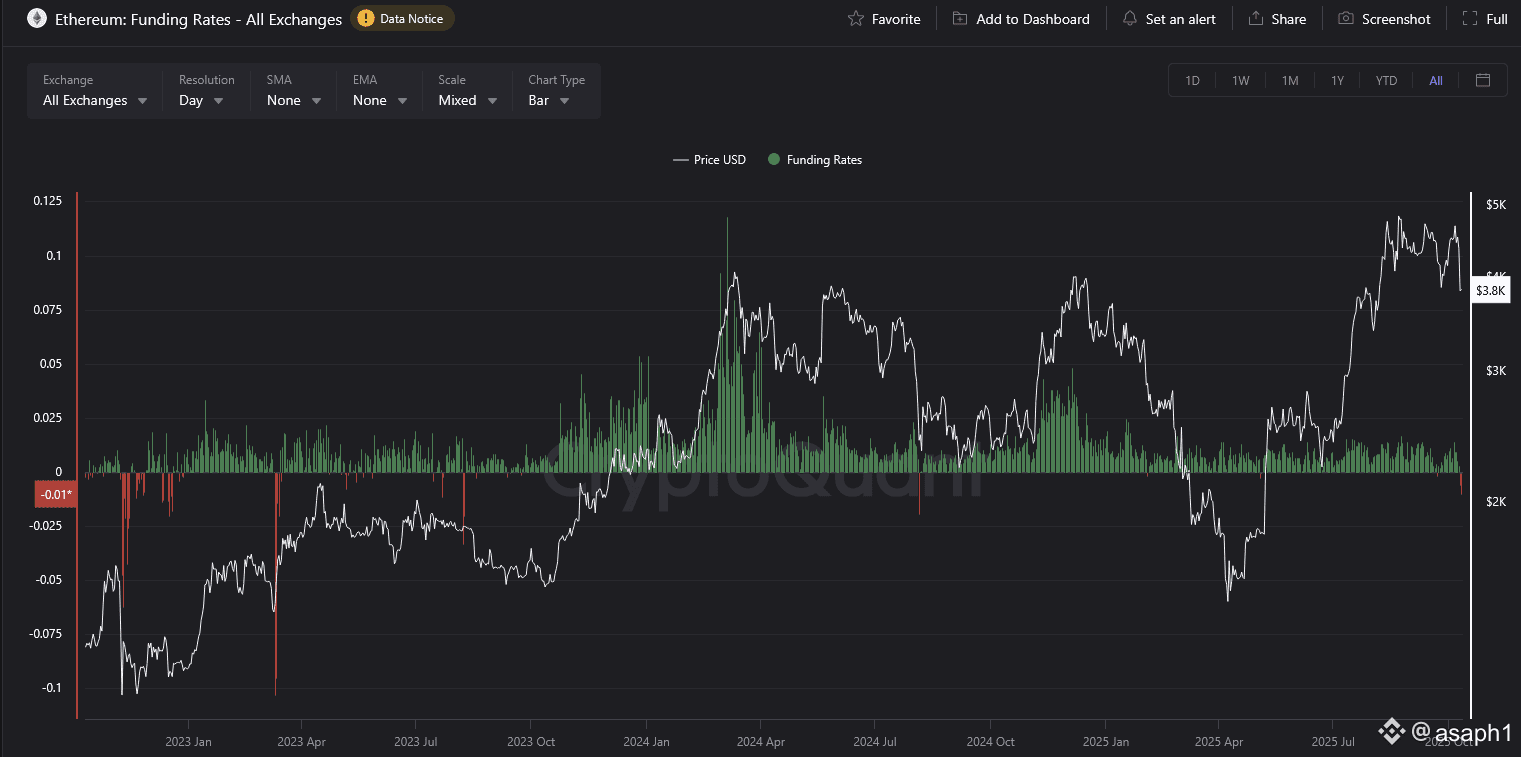The image size is (1521, 757).
Task: Expand the Resolution Day dropdown
Action: click(x=201, y=100)
